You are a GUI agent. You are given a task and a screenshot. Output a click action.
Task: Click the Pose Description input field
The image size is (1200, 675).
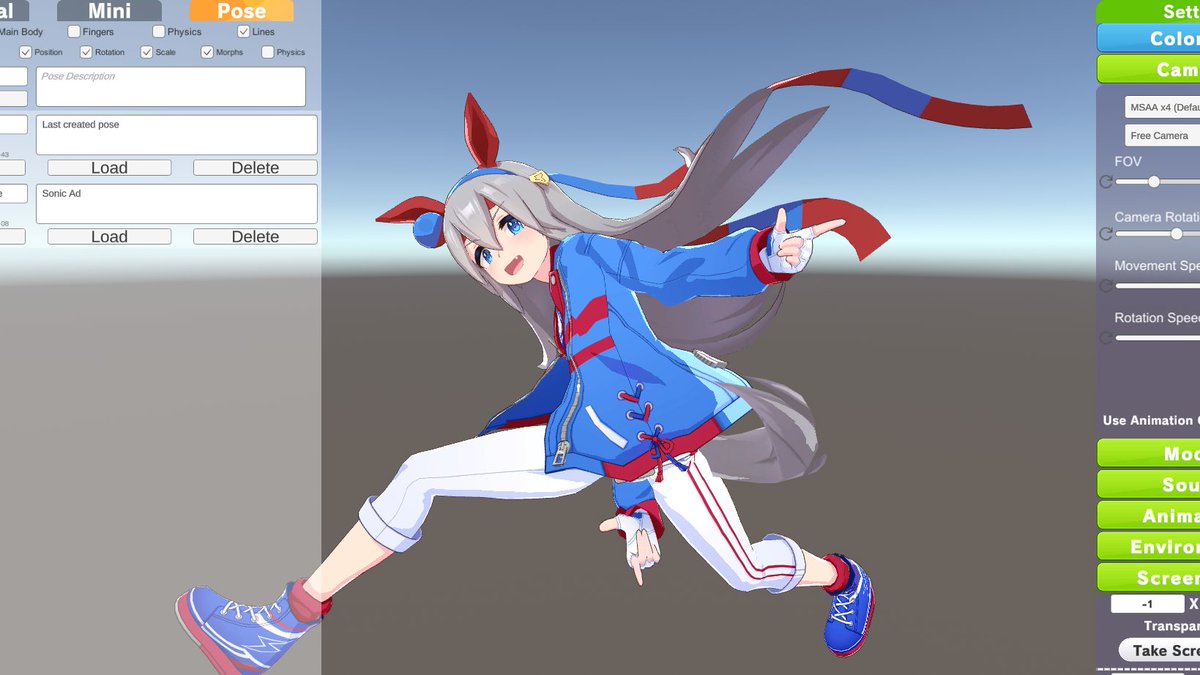(x=171, y=87)
